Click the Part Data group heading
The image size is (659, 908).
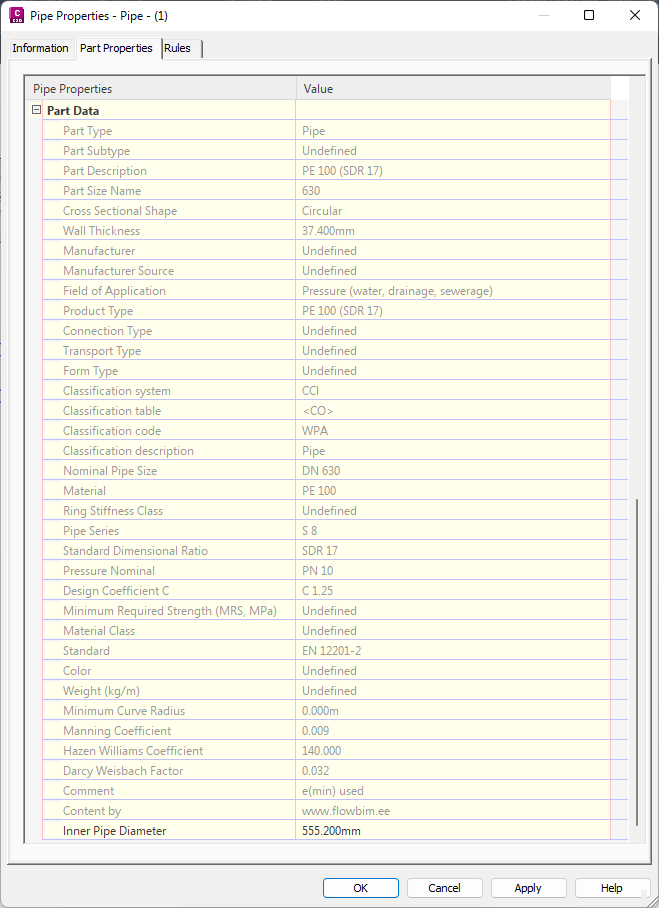(x=73, y=111)
